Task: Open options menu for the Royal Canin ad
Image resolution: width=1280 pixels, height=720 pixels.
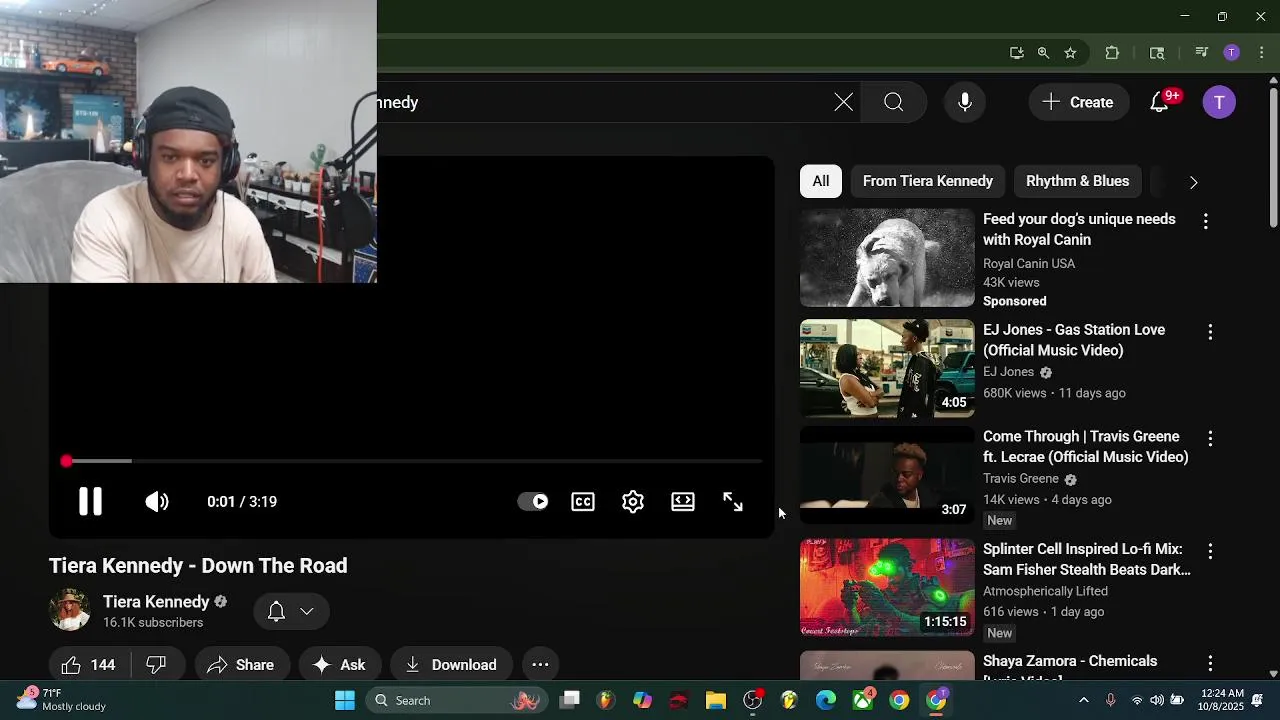Action: [x=1205, y=221]
